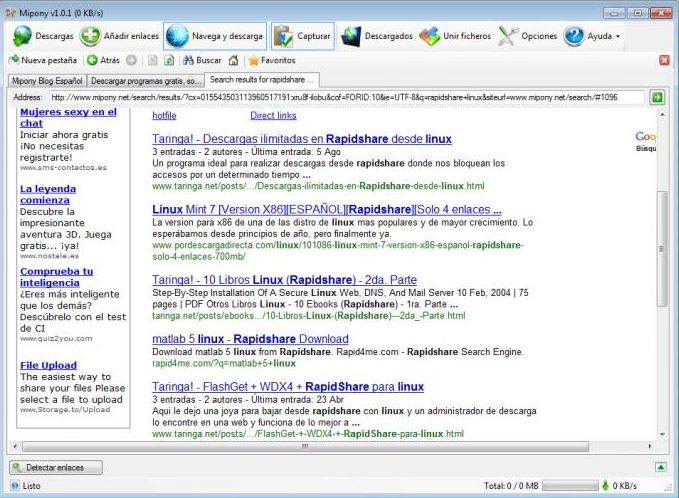The image size is (679, 498).
Task: Select the Search results for rapidshare tab
Action: [262, 80]
